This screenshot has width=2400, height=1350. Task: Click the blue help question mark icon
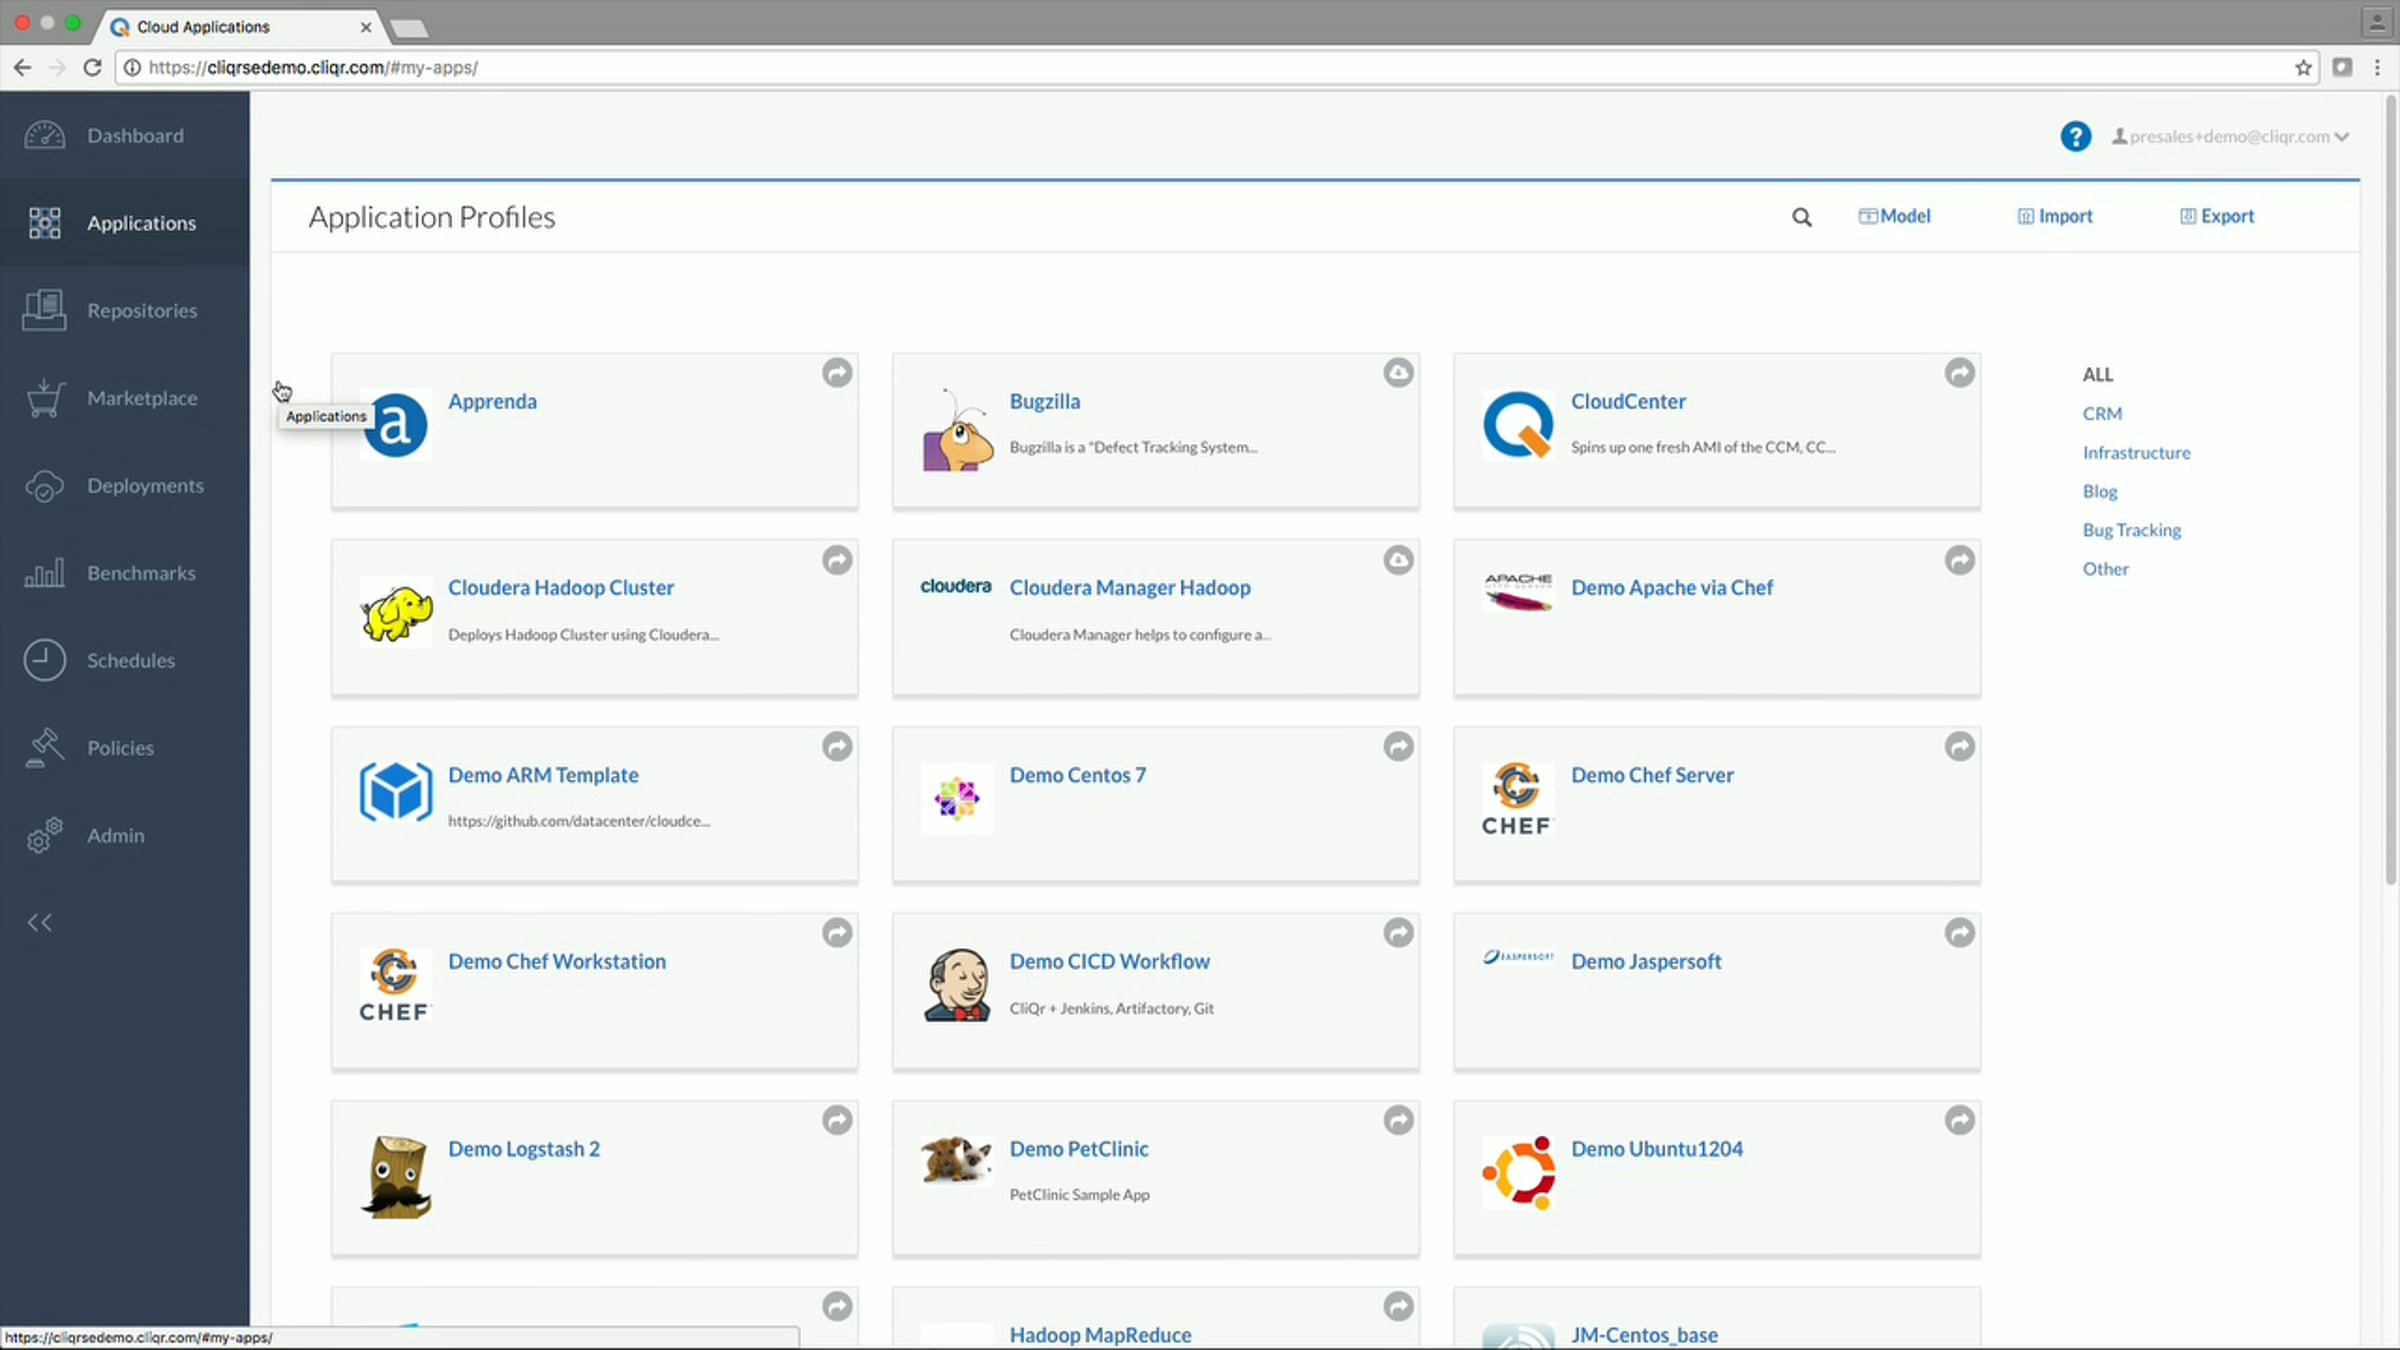point(2075,136)
